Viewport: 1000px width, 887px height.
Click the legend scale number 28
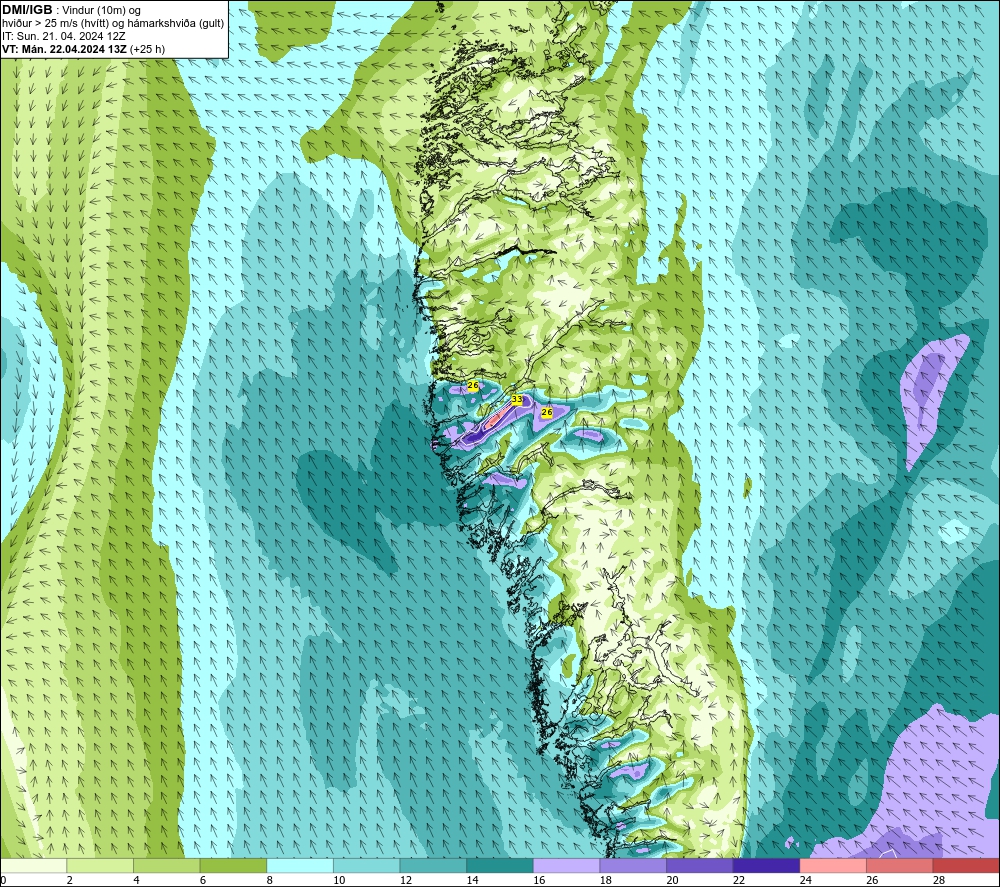(x=939, y=881)
